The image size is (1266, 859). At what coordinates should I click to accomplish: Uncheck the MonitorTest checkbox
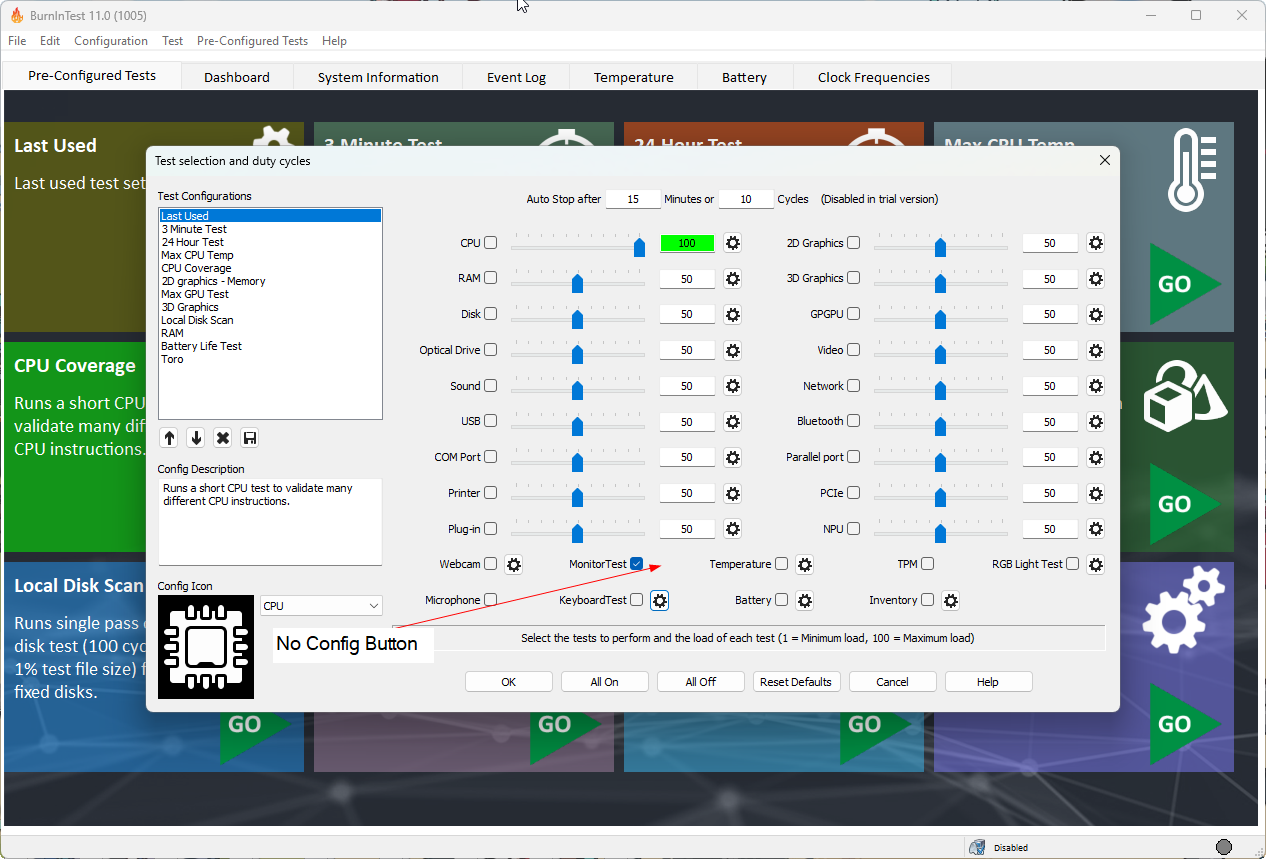coord(636,564)
